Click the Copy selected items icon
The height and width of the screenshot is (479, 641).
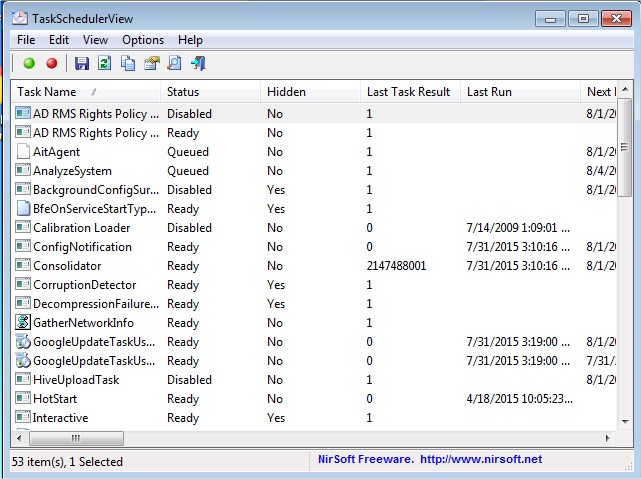(x=128, y=63)
